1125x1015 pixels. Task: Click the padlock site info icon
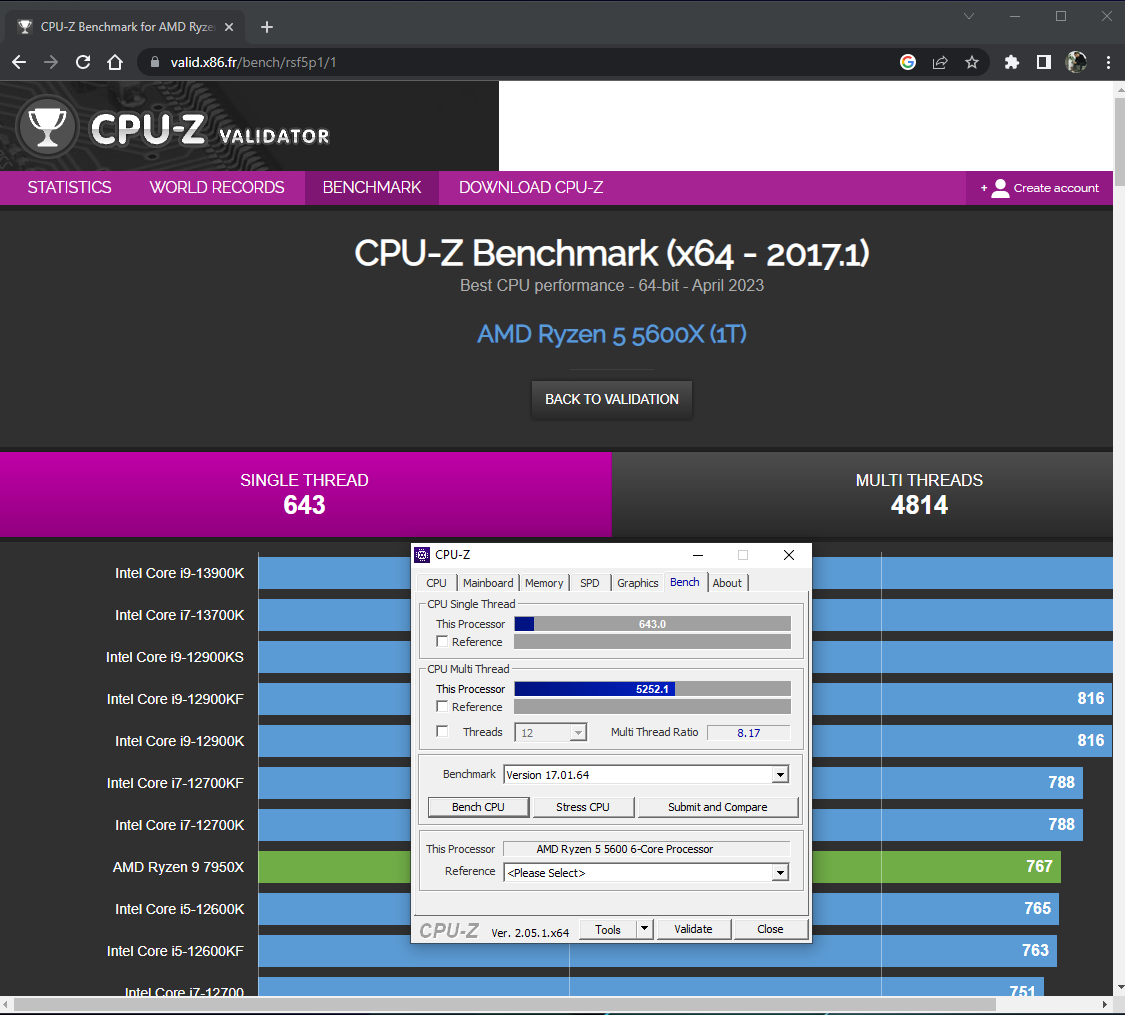click(154, 62)
